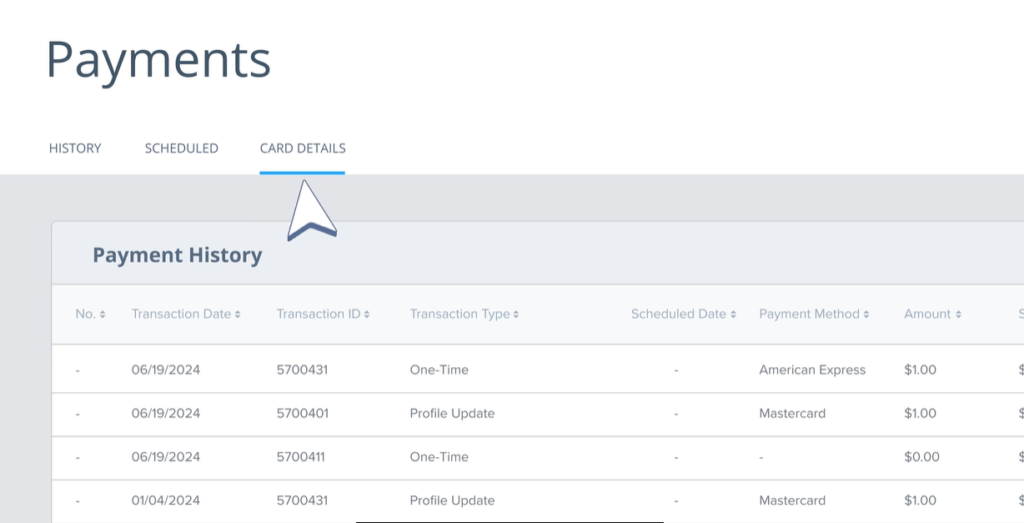Select Mastercard in the 5700401 row
This screenshot has height=523, width=1024.
pyautogui.click(x=792, y=413)
